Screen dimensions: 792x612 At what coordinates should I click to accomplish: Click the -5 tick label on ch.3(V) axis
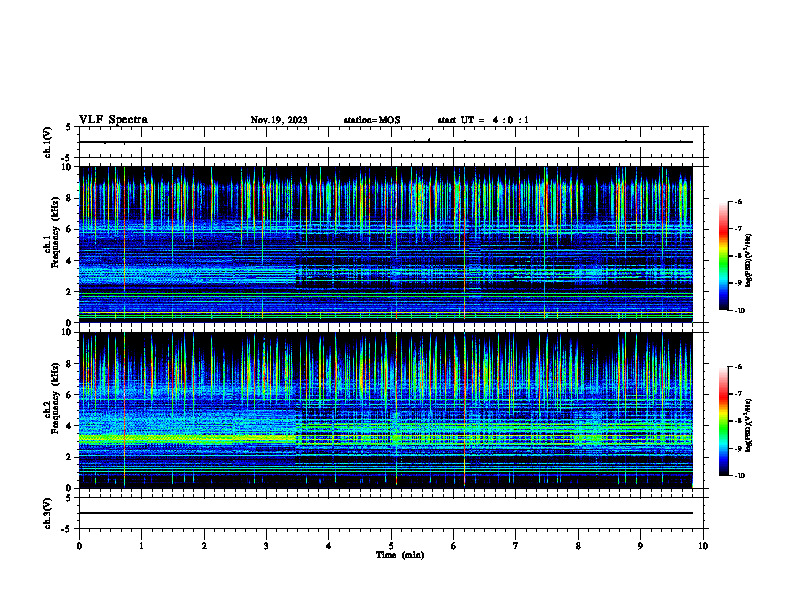point(67,529)
